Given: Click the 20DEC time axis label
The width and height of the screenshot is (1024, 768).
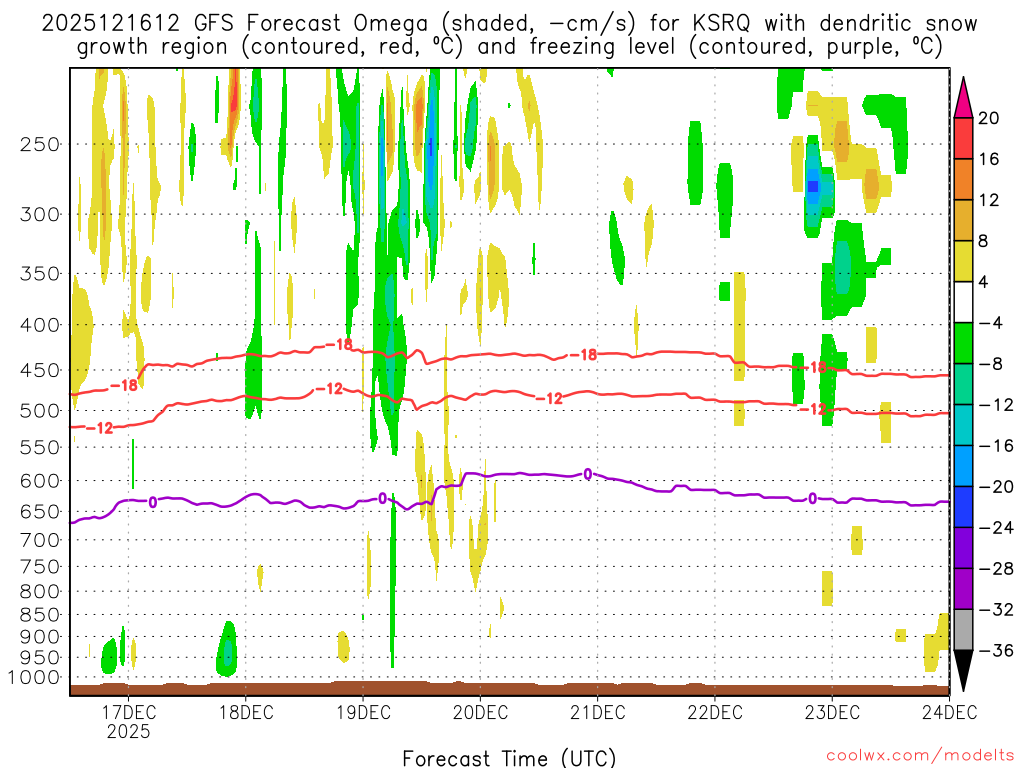Looking at the screenshot, I should click(481, 712).
